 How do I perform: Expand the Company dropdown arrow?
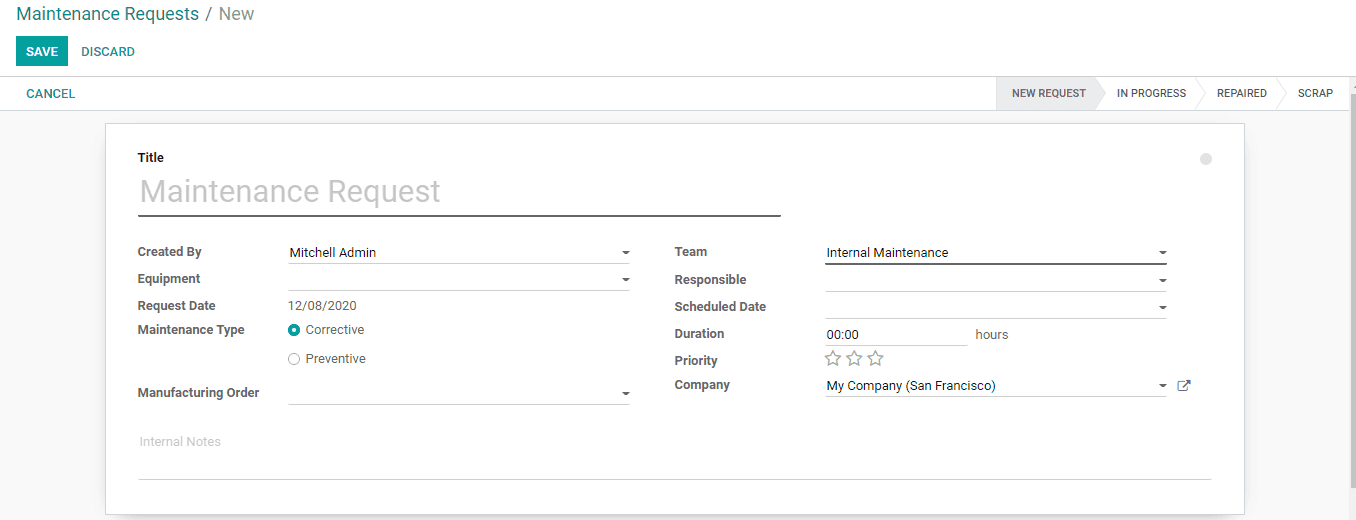coord(1162,386)
